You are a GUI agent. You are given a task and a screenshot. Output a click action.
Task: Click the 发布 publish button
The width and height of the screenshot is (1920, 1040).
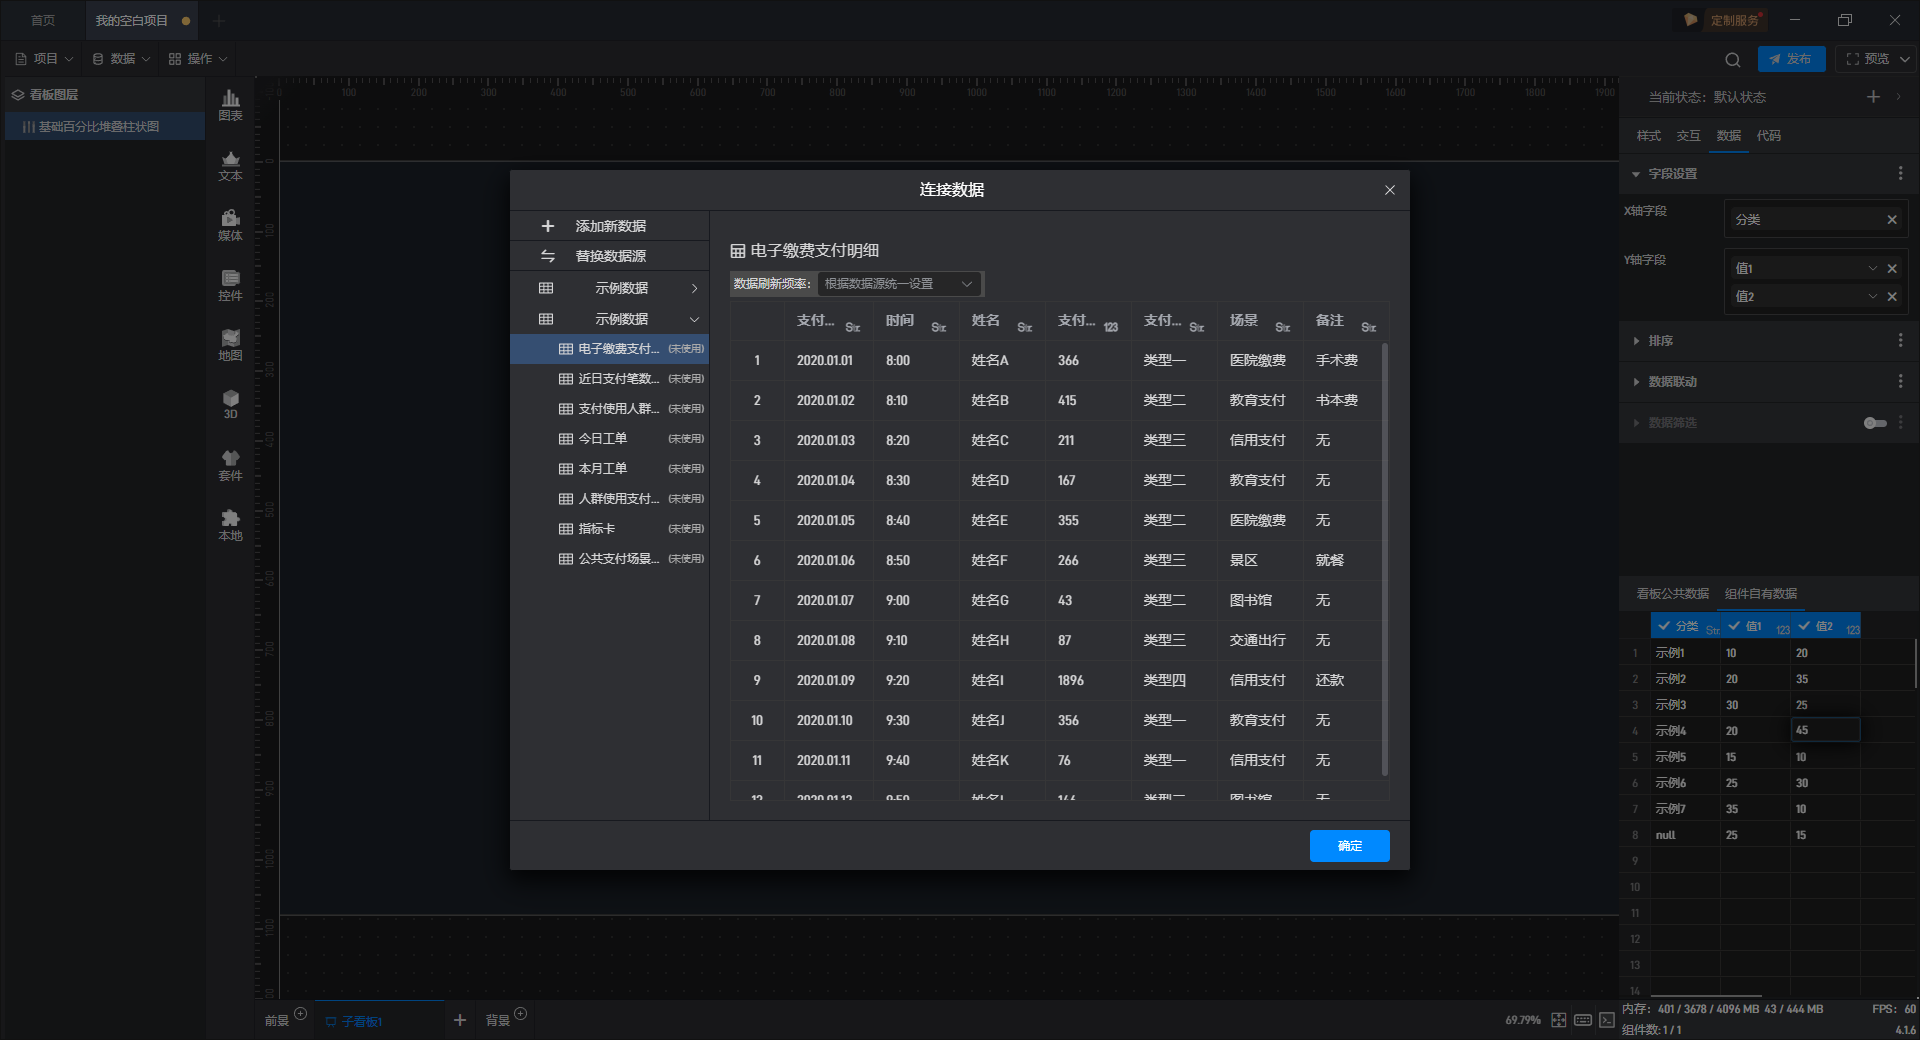click(1791, 59)
